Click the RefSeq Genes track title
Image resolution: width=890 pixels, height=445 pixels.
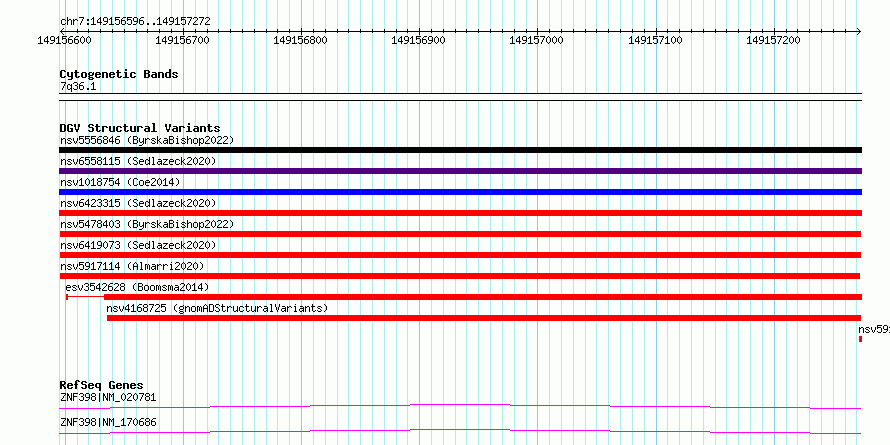[101, 385]
